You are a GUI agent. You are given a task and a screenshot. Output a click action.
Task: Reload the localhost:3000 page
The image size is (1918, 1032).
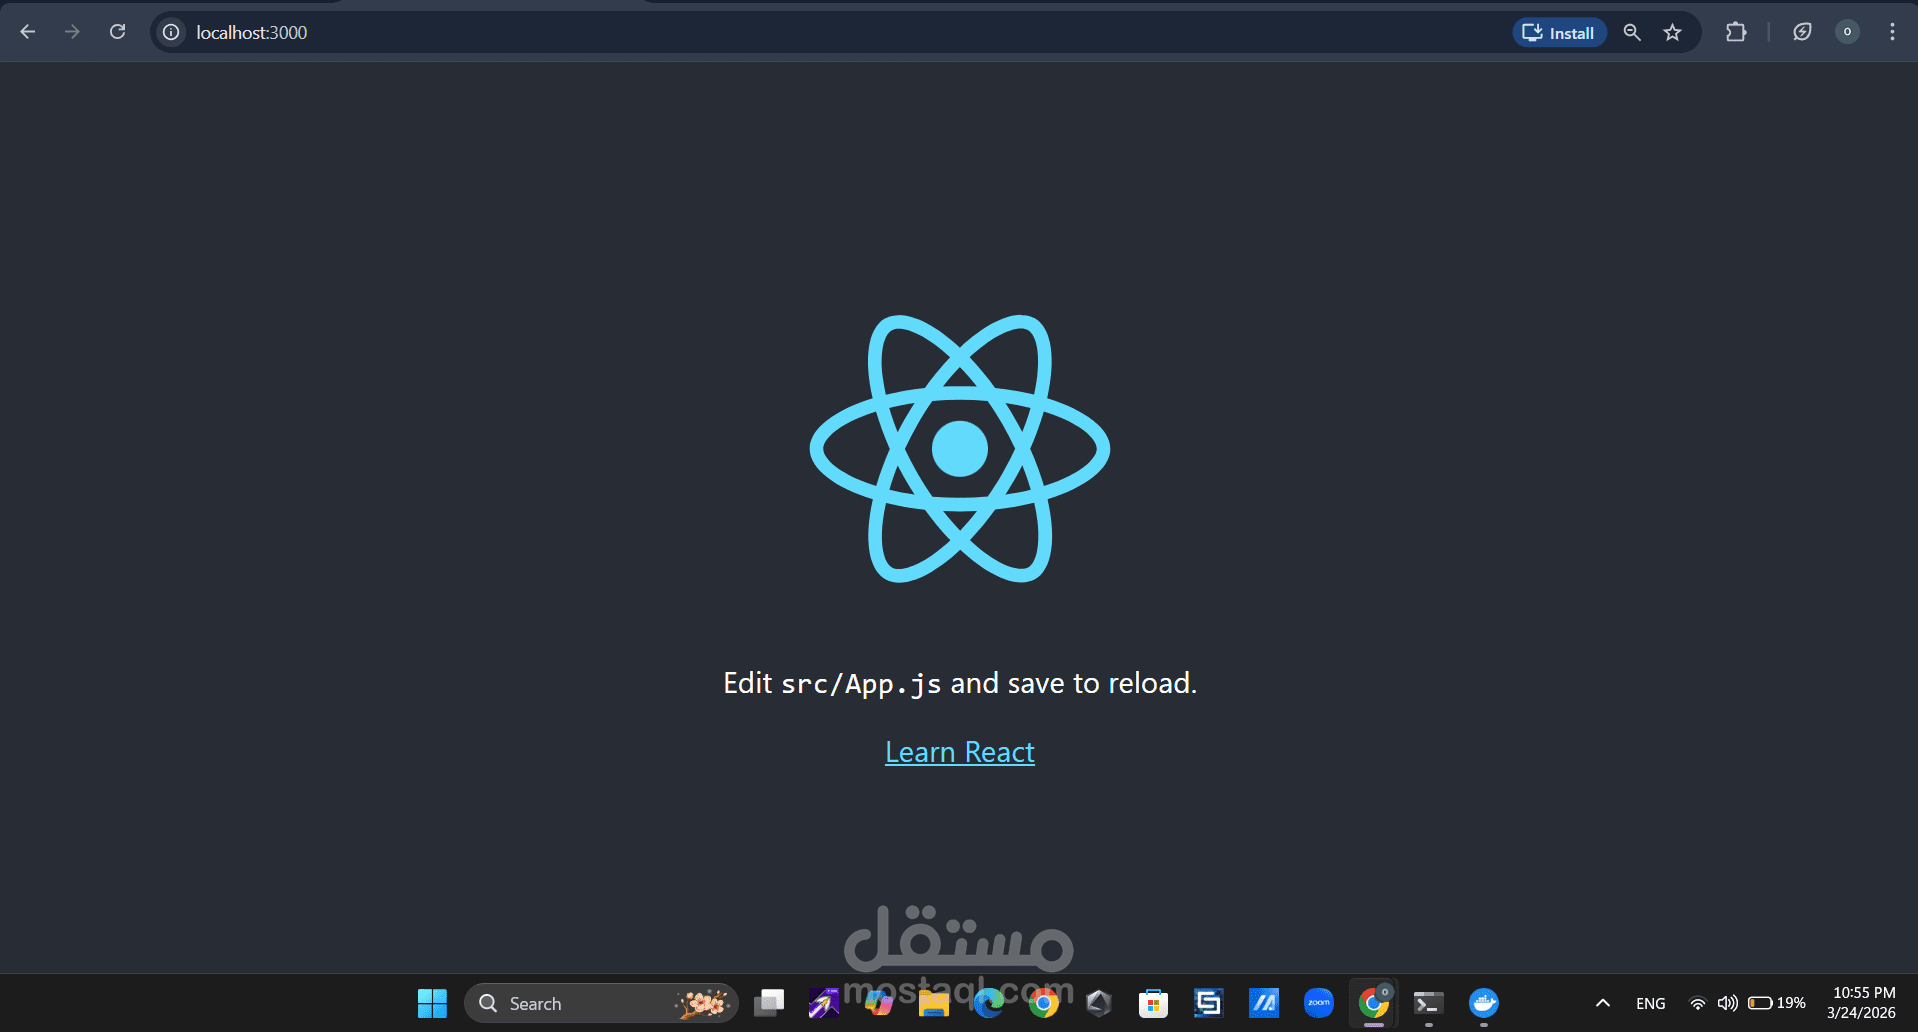pos(117,32)
